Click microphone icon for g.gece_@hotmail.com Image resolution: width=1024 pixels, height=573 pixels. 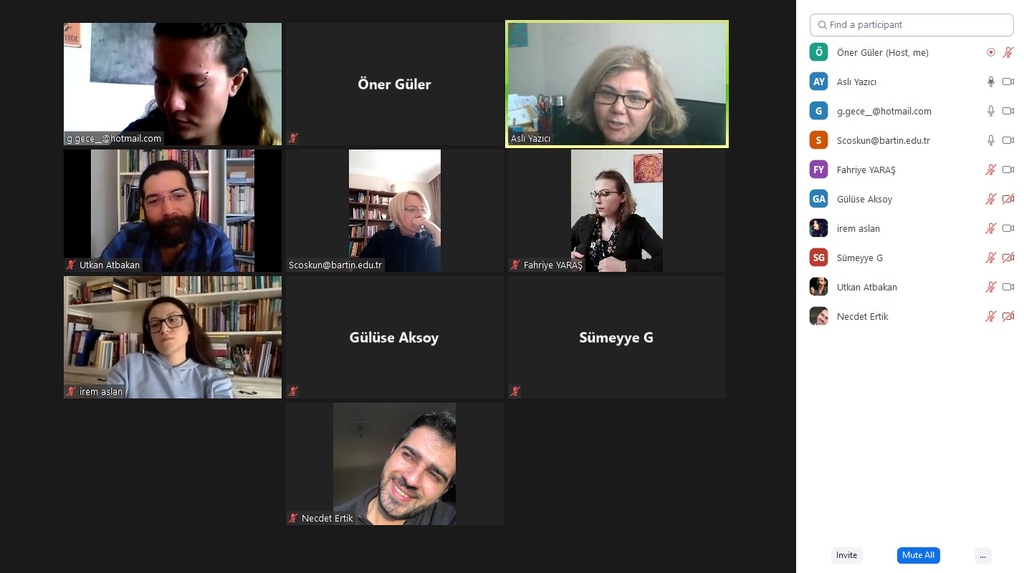991,111
